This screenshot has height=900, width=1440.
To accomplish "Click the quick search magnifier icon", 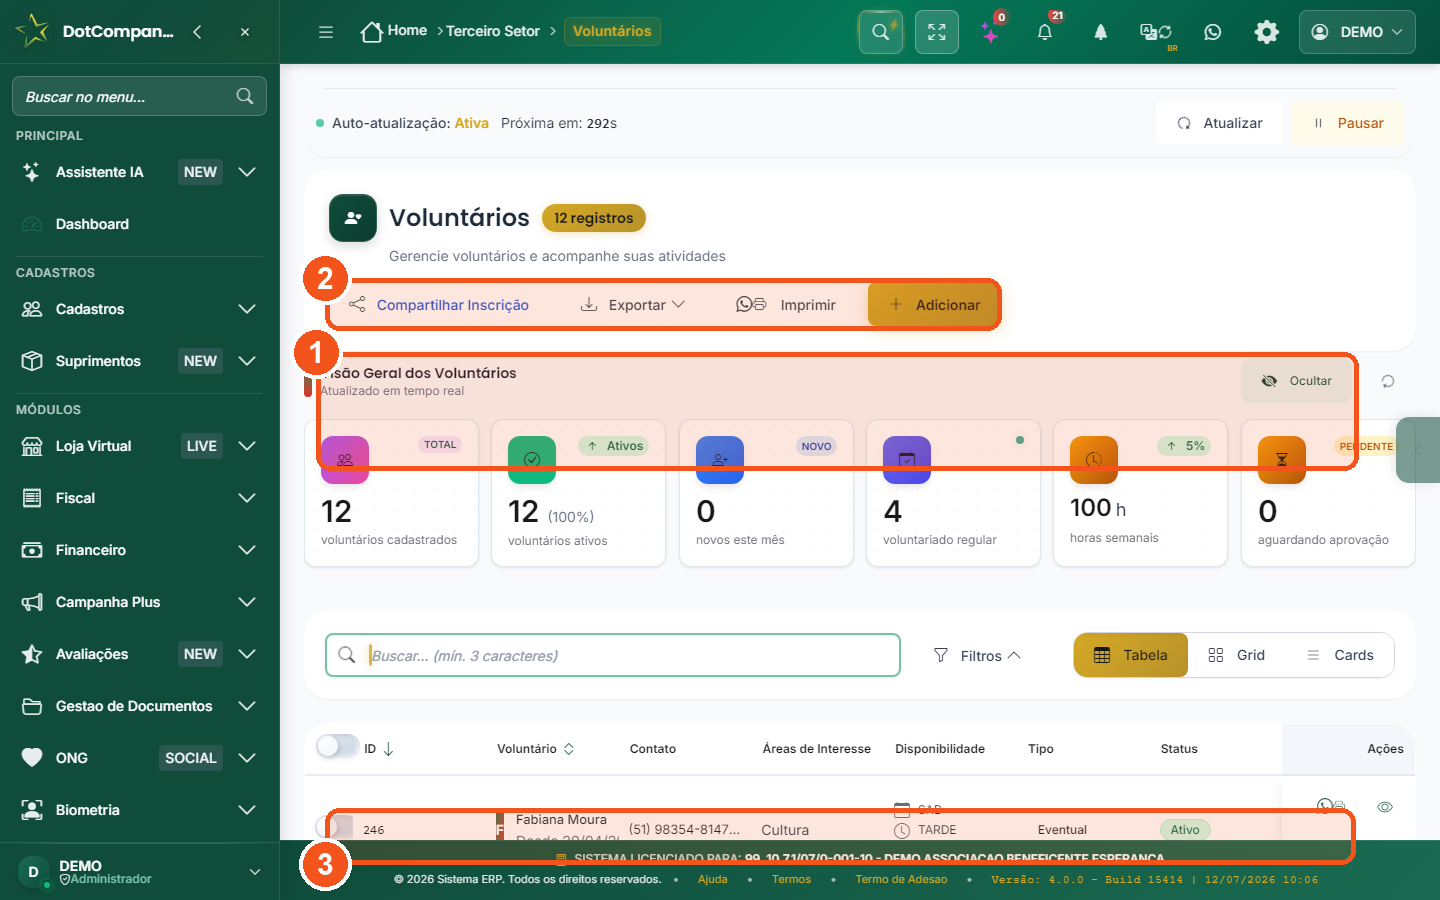I will pos(881,32).
